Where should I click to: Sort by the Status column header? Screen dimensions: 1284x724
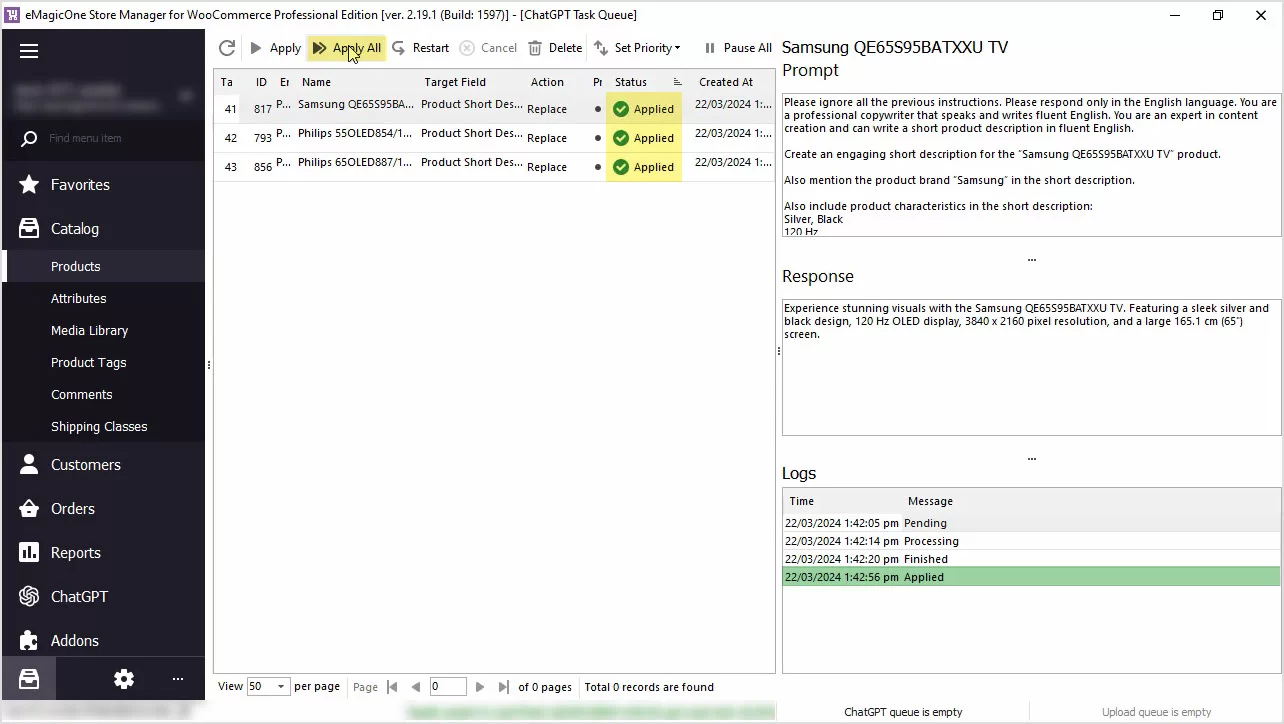(x=631, y=82)
